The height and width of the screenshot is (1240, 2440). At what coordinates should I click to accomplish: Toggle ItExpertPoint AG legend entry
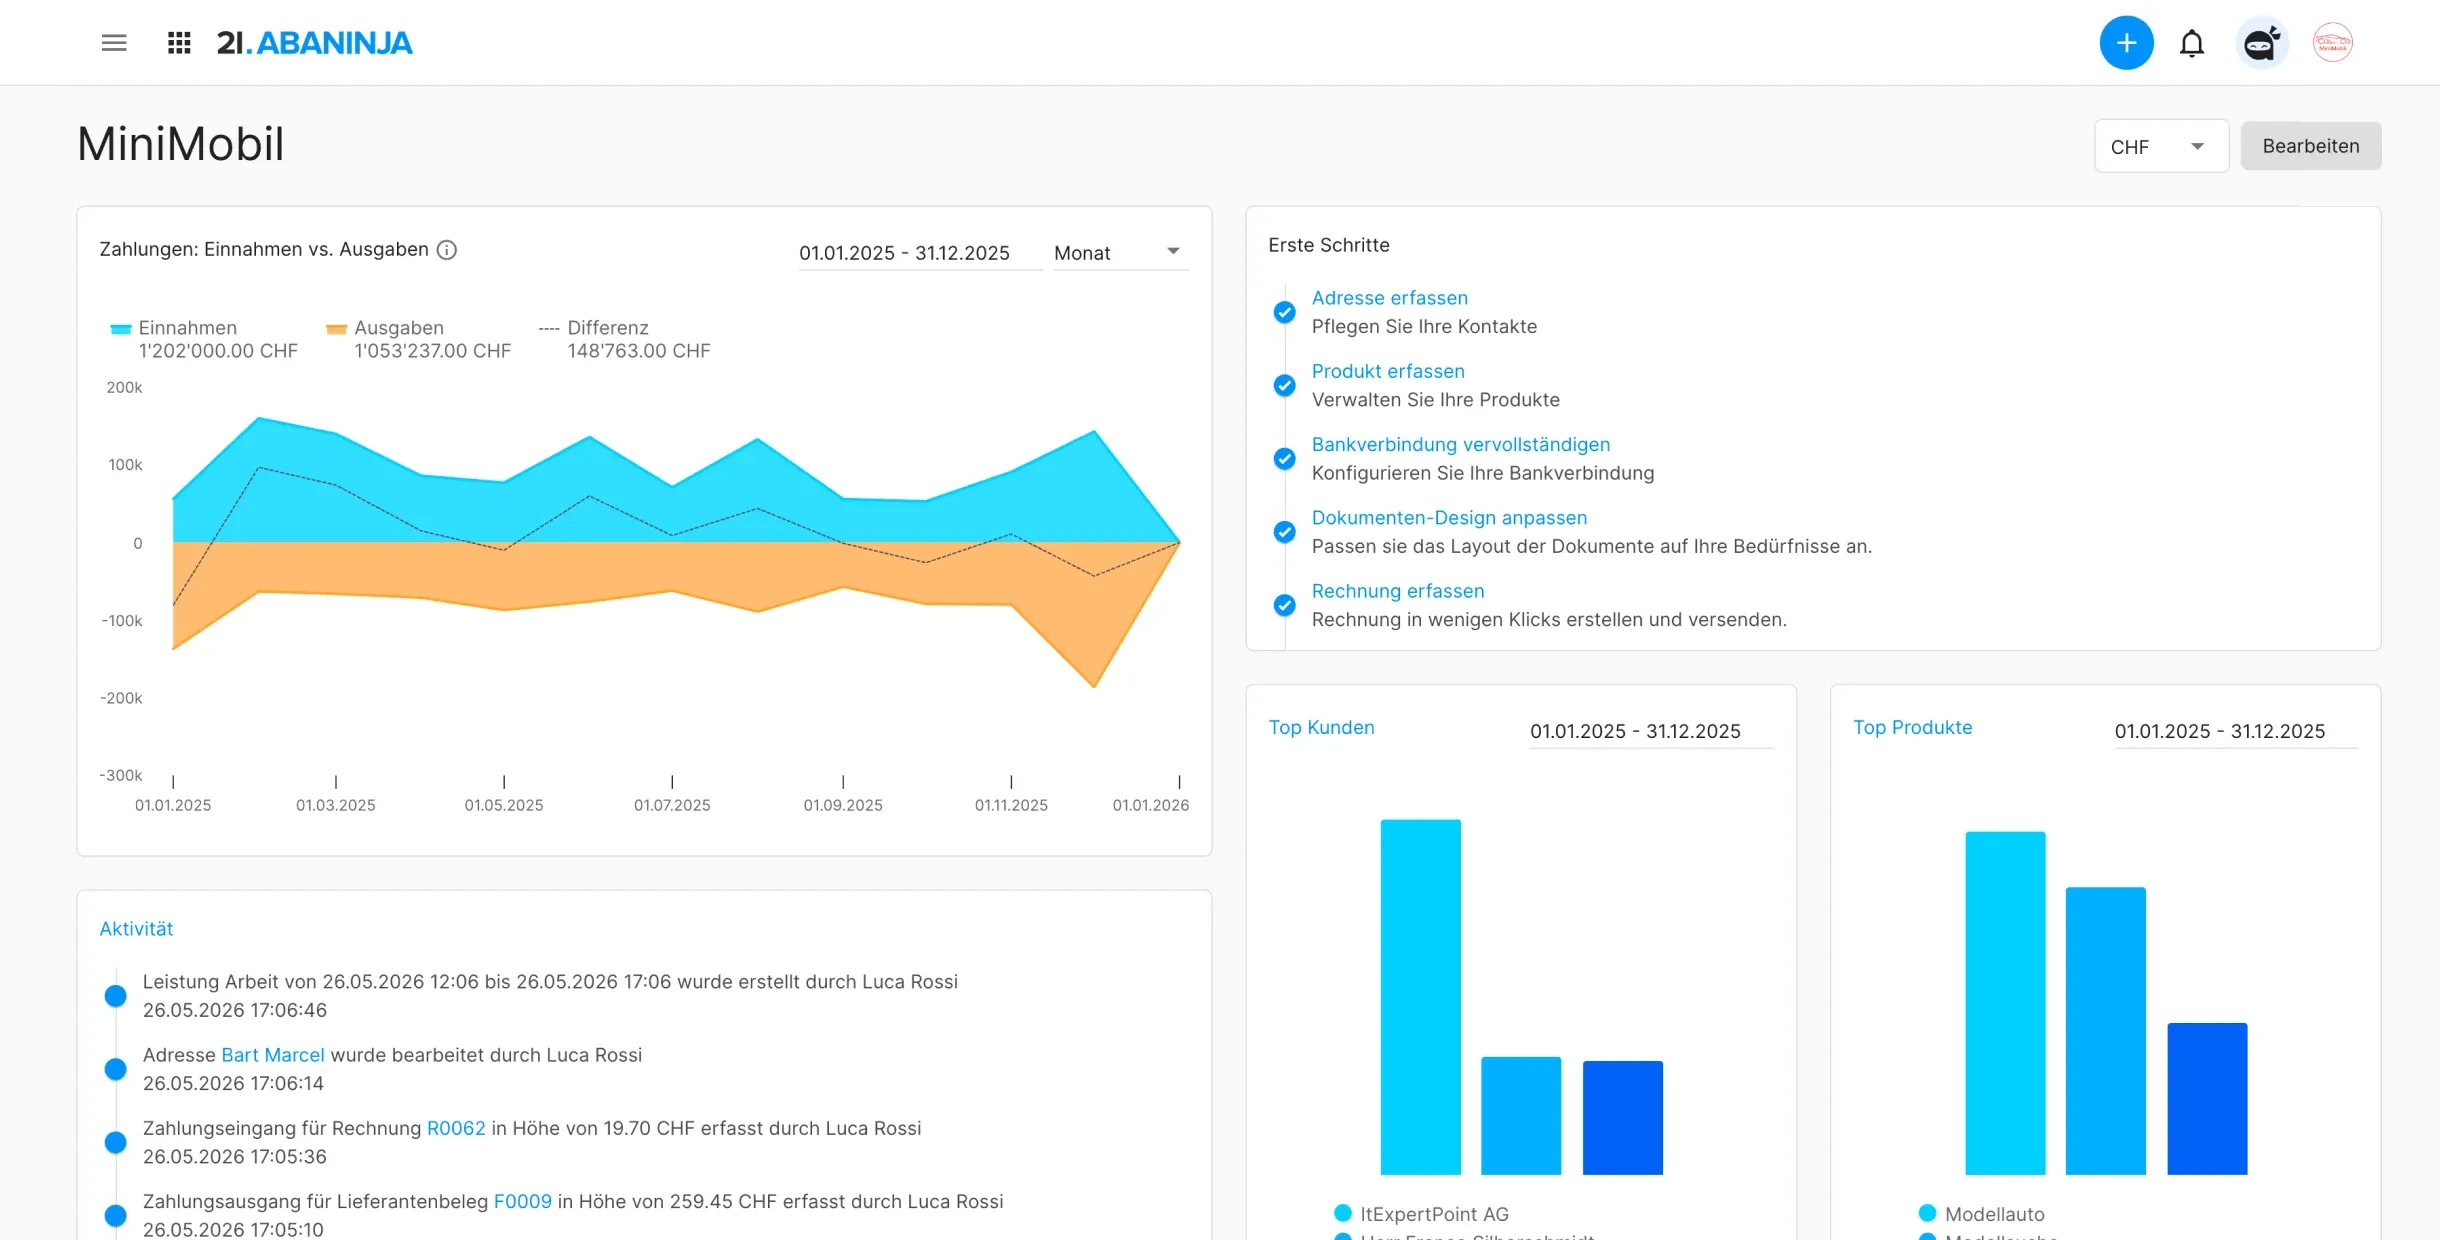[x=1421, y=1214]
